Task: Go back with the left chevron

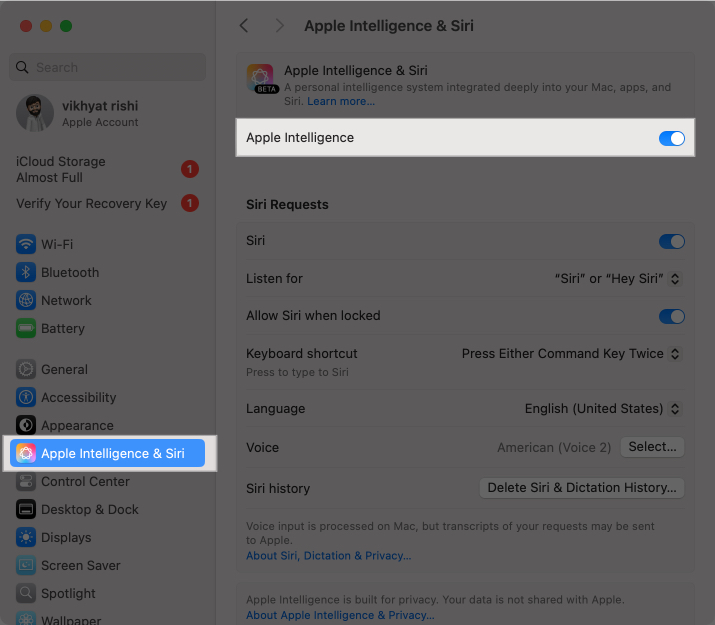Action: point(244,26)
